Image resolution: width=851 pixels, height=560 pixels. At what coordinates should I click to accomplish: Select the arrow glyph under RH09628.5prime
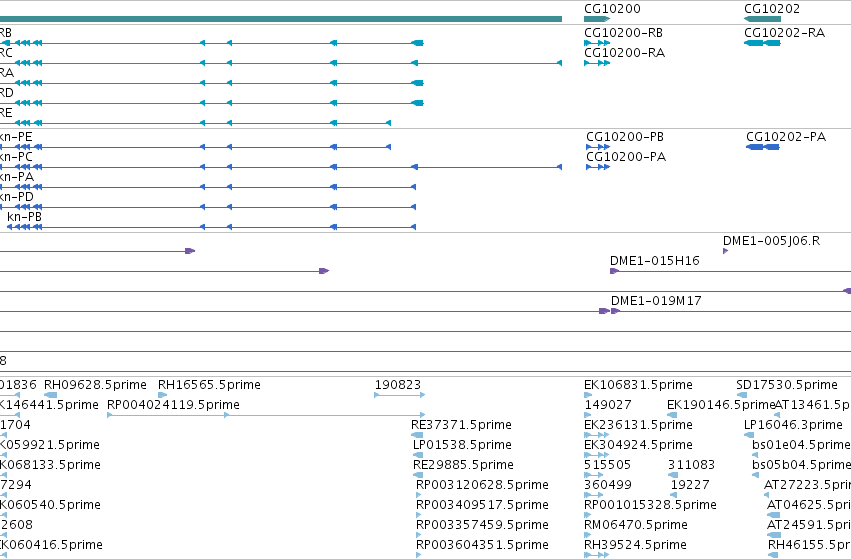[x=50, y=395]
